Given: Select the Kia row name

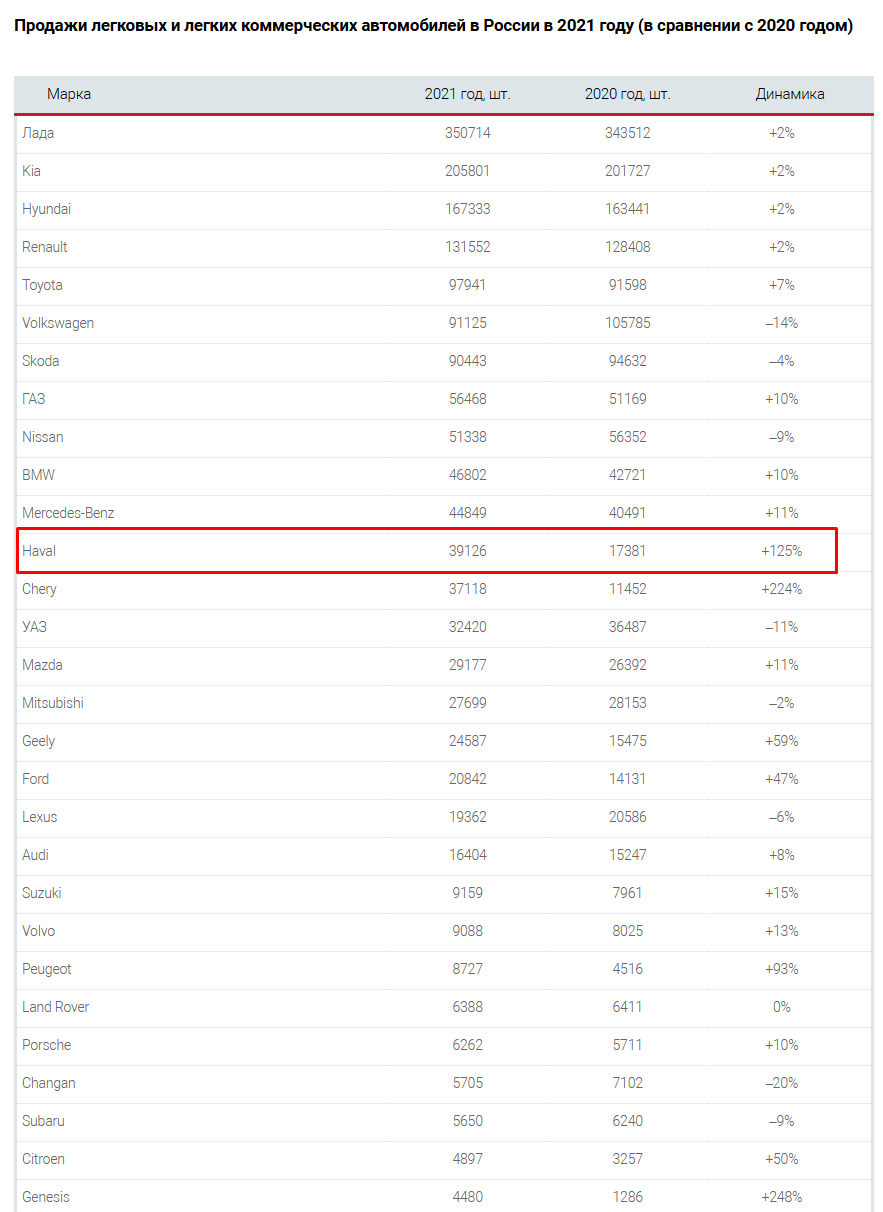Looking at the screenshot, I should [x=32, y=171].
